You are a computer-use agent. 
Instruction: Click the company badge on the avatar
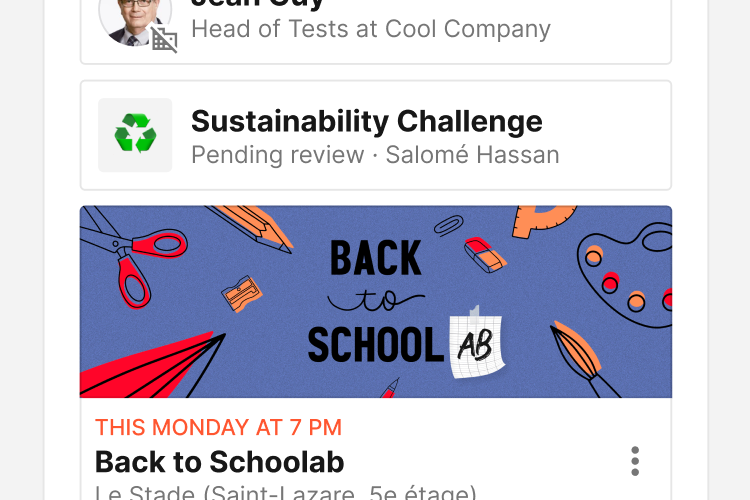pos(164,39)
